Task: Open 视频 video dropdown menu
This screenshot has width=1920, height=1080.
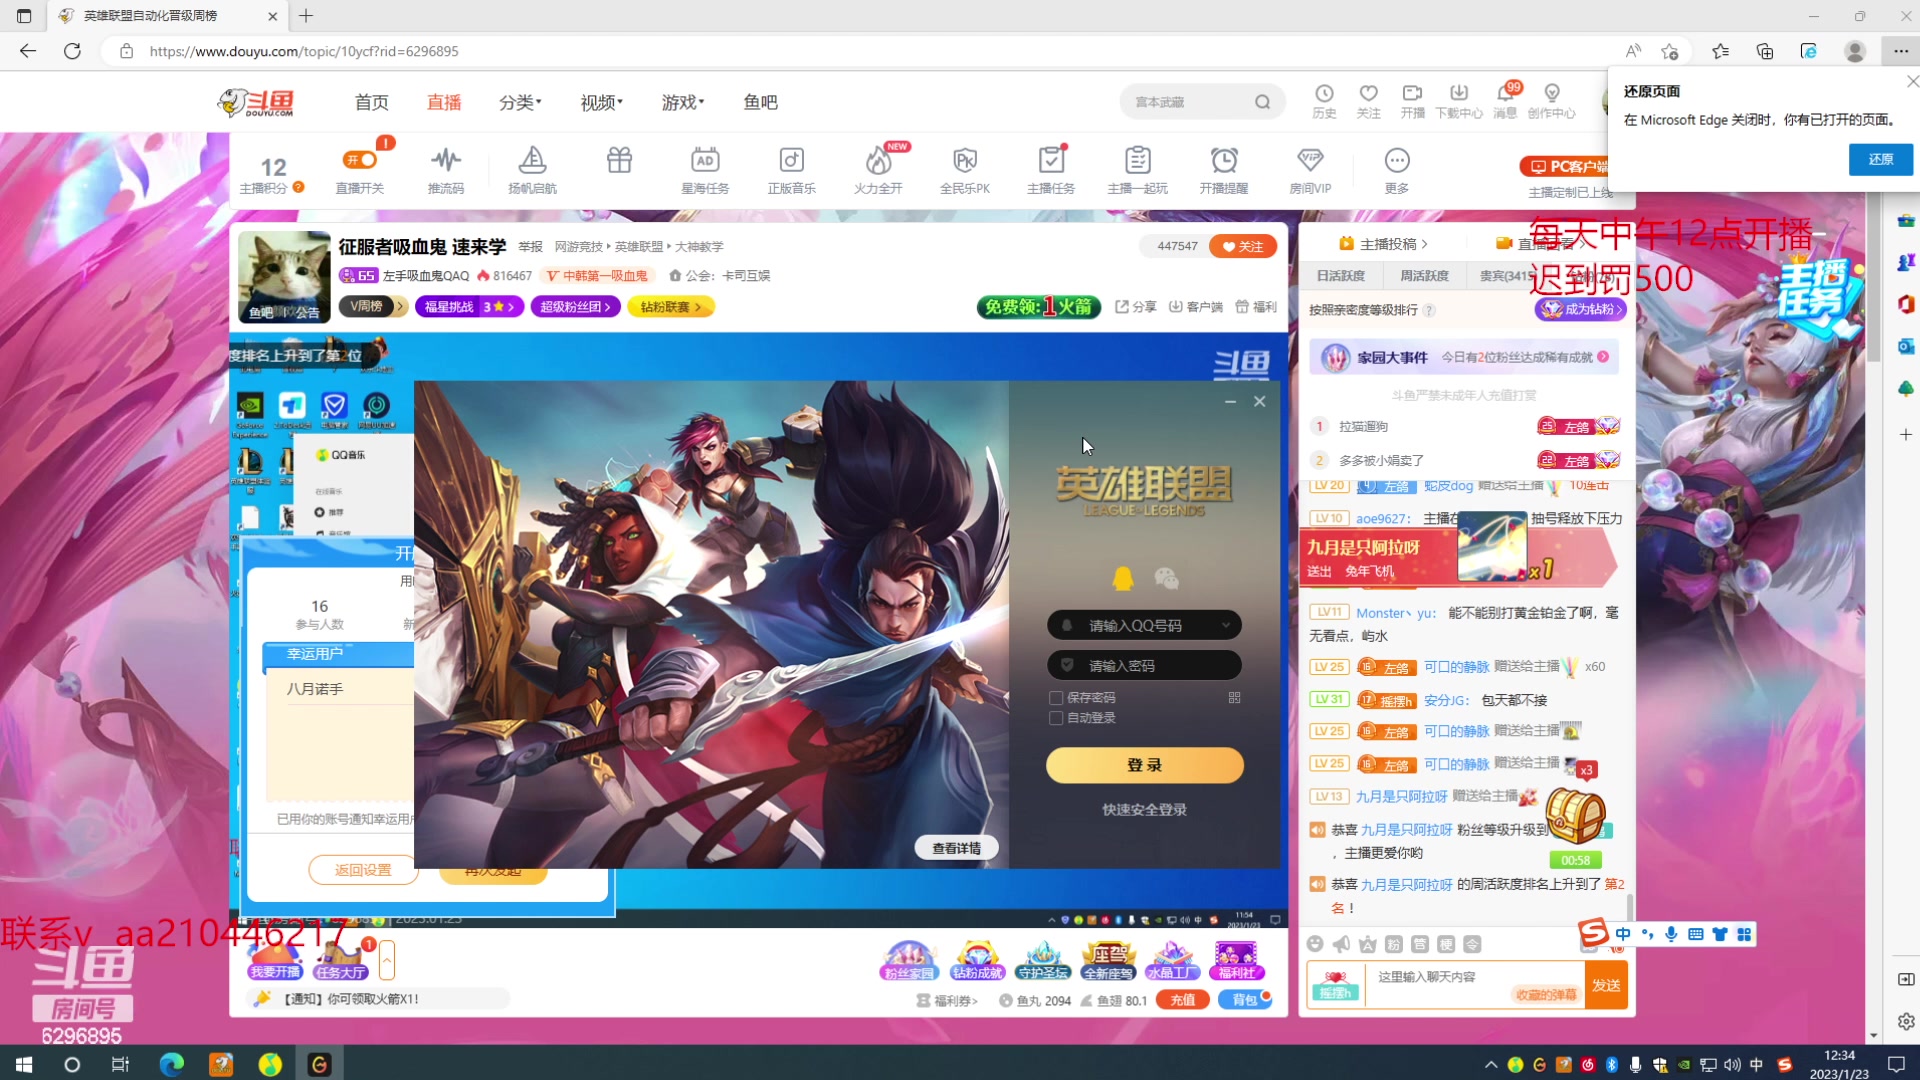Action: [602, 102]
